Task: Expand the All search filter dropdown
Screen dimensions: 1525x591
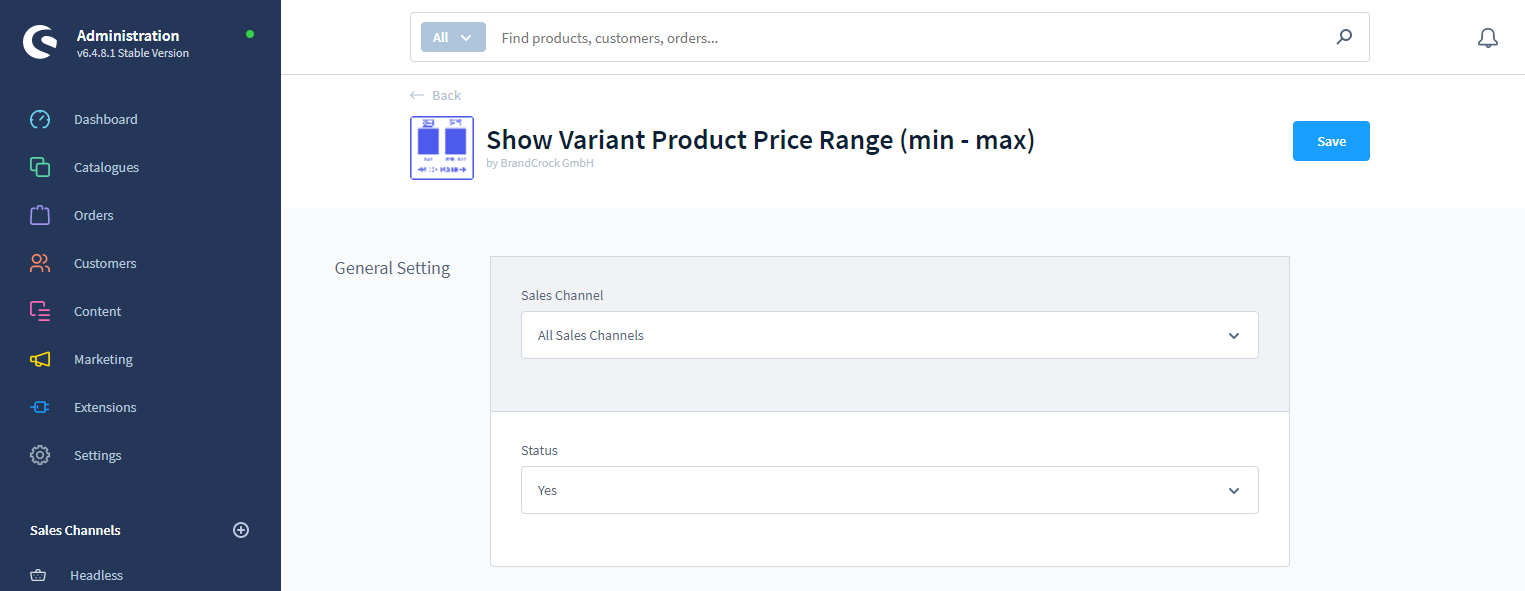Action: click(x=453, y=37)
